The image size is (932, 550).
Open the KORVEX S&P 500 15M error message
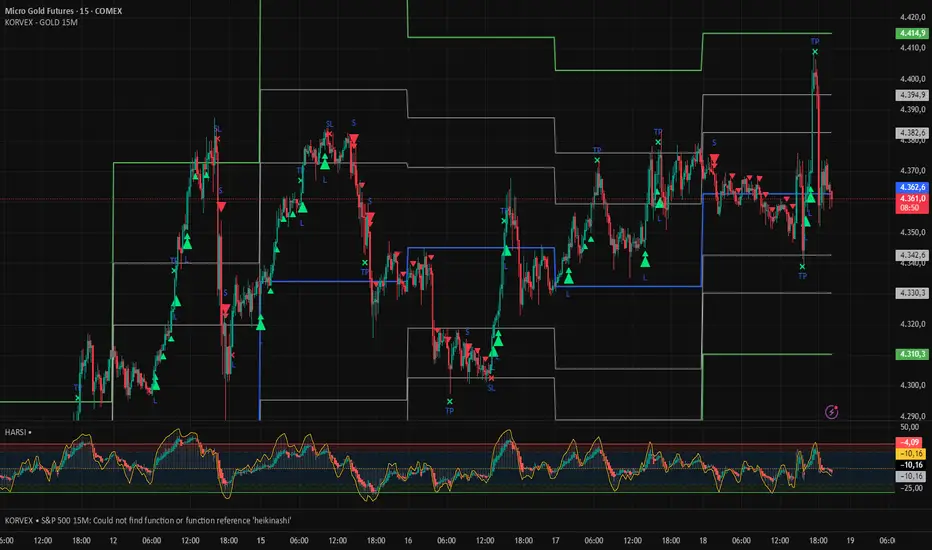coord(148,520)
